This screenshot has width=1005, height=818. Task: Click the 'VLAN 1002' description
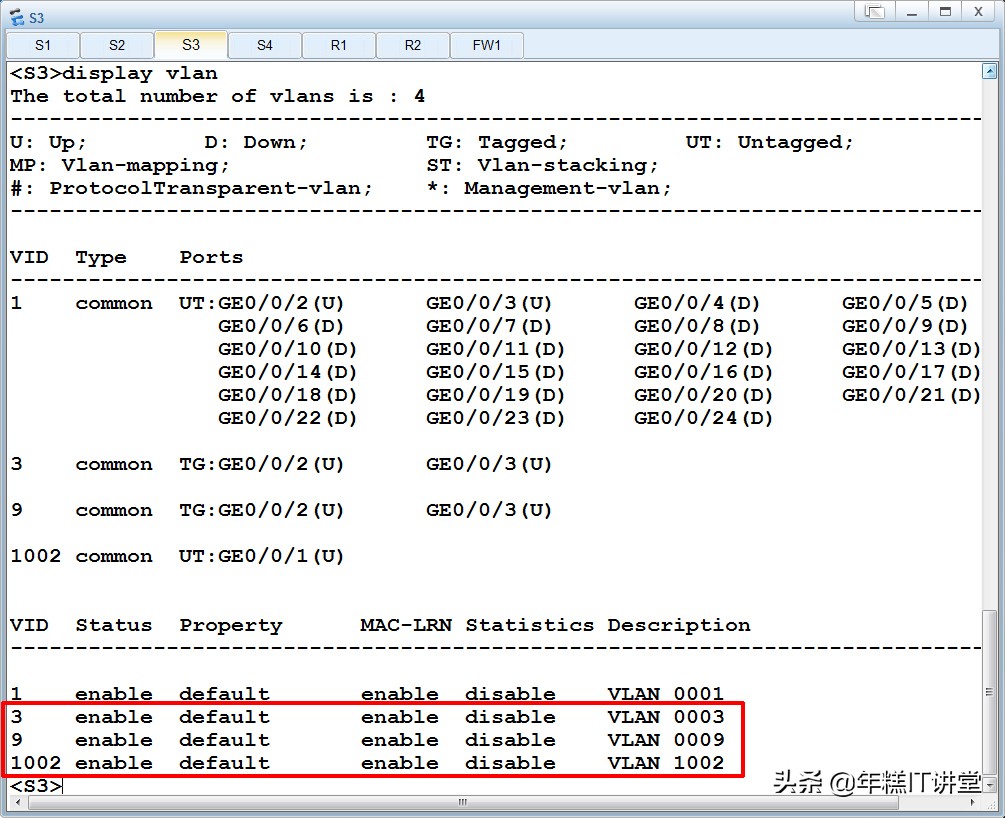tap(666, 764)
